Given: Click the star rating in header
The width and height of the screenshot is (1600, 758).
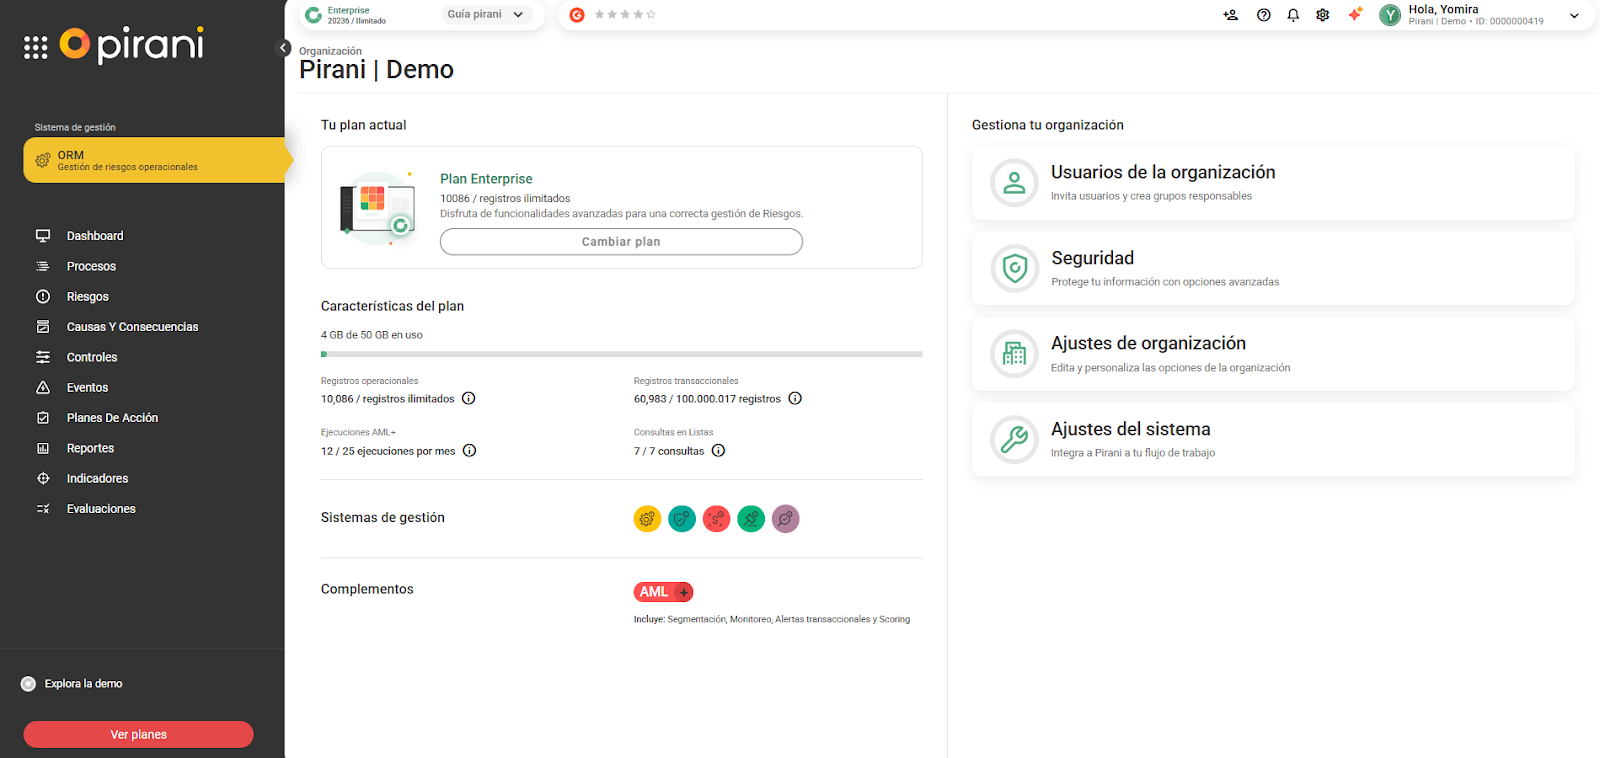Looking at the screenshot, I should pyautogui.click(x=625, y=15).
